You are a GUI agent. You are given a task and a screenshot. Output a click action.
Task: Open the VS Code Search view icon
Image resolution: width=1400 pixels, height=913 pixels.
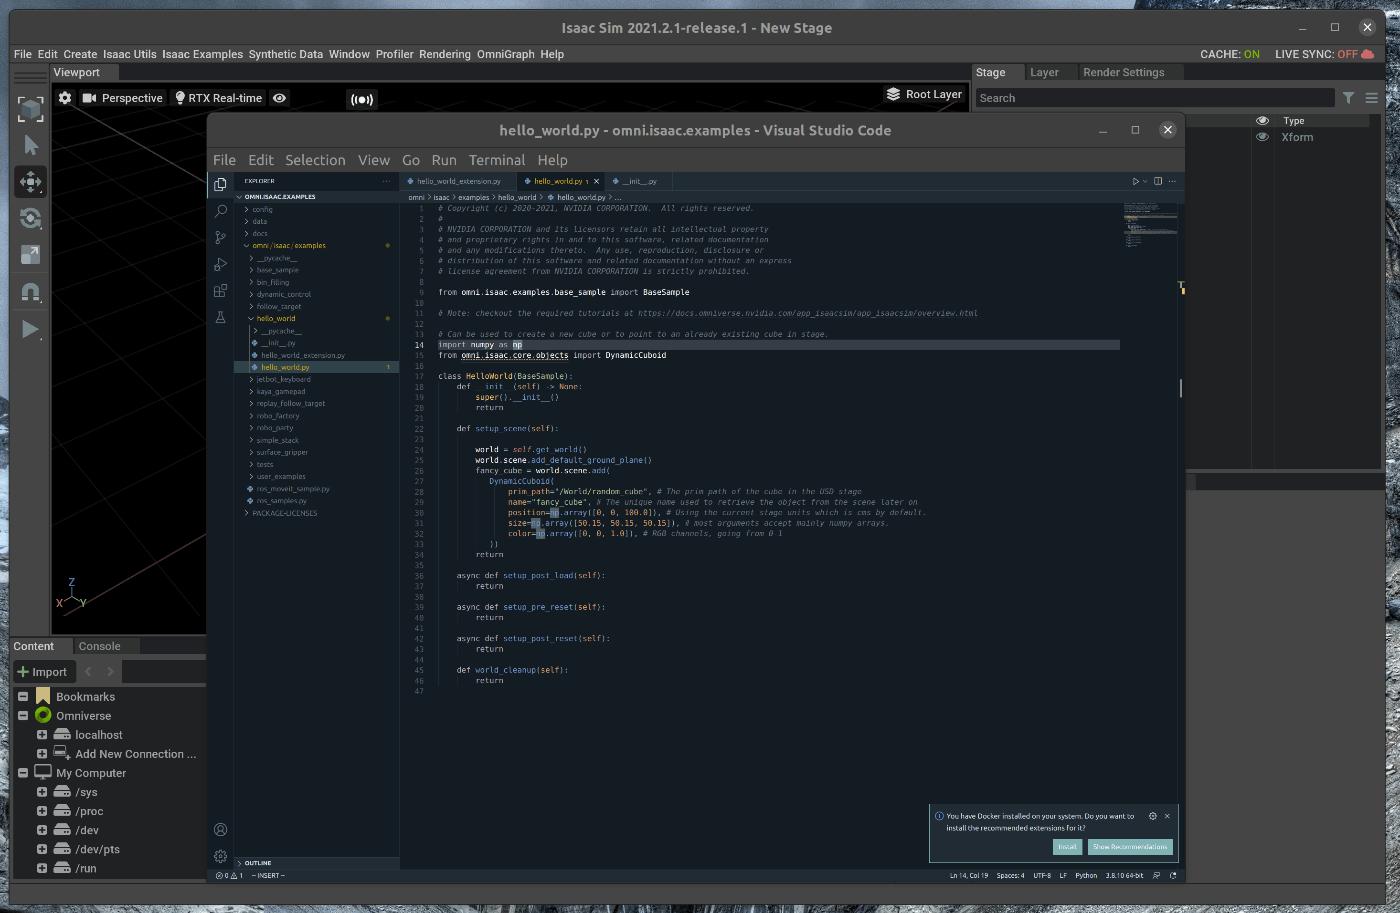click(x=220, y=211)
